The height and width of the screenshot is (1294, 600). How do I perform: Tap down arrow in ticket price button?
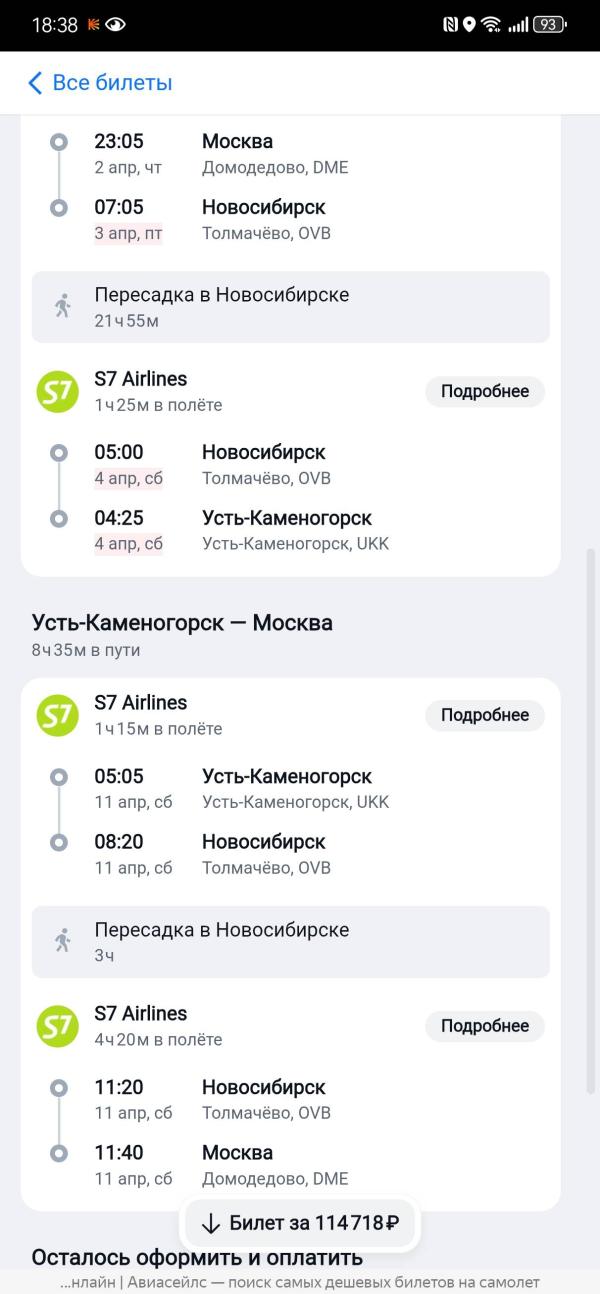(x=211, y=1223)
